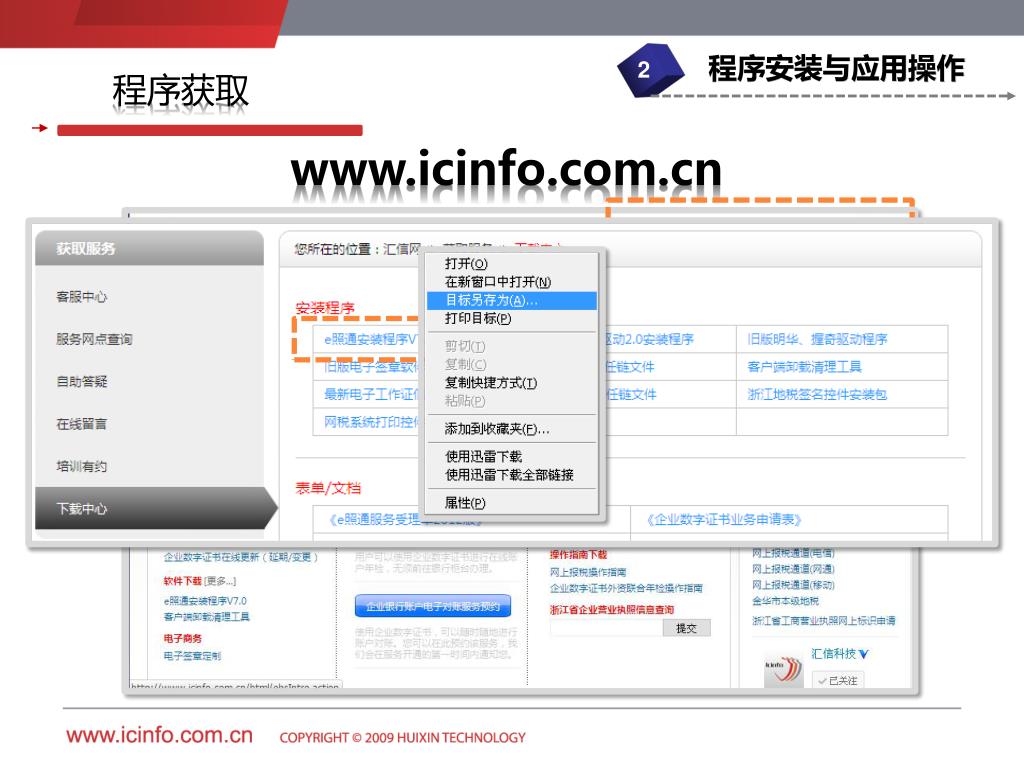
Task: Open the 电子签章定制 link
Action: pos(192,656)
